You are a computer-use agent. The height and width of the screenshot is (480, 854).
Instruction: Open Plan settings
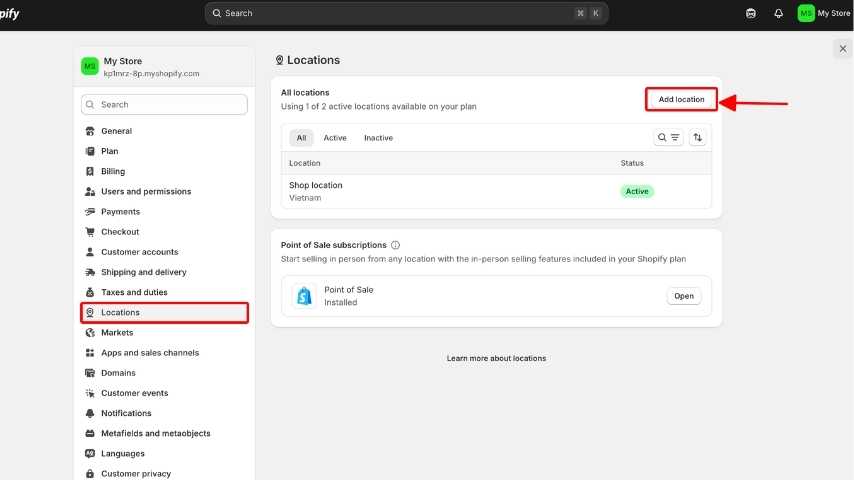click(164, 151)
